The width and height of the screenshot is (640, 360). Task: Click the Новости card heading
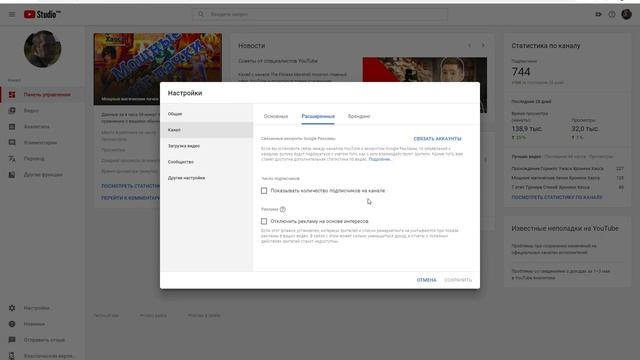tap(251, 46)
